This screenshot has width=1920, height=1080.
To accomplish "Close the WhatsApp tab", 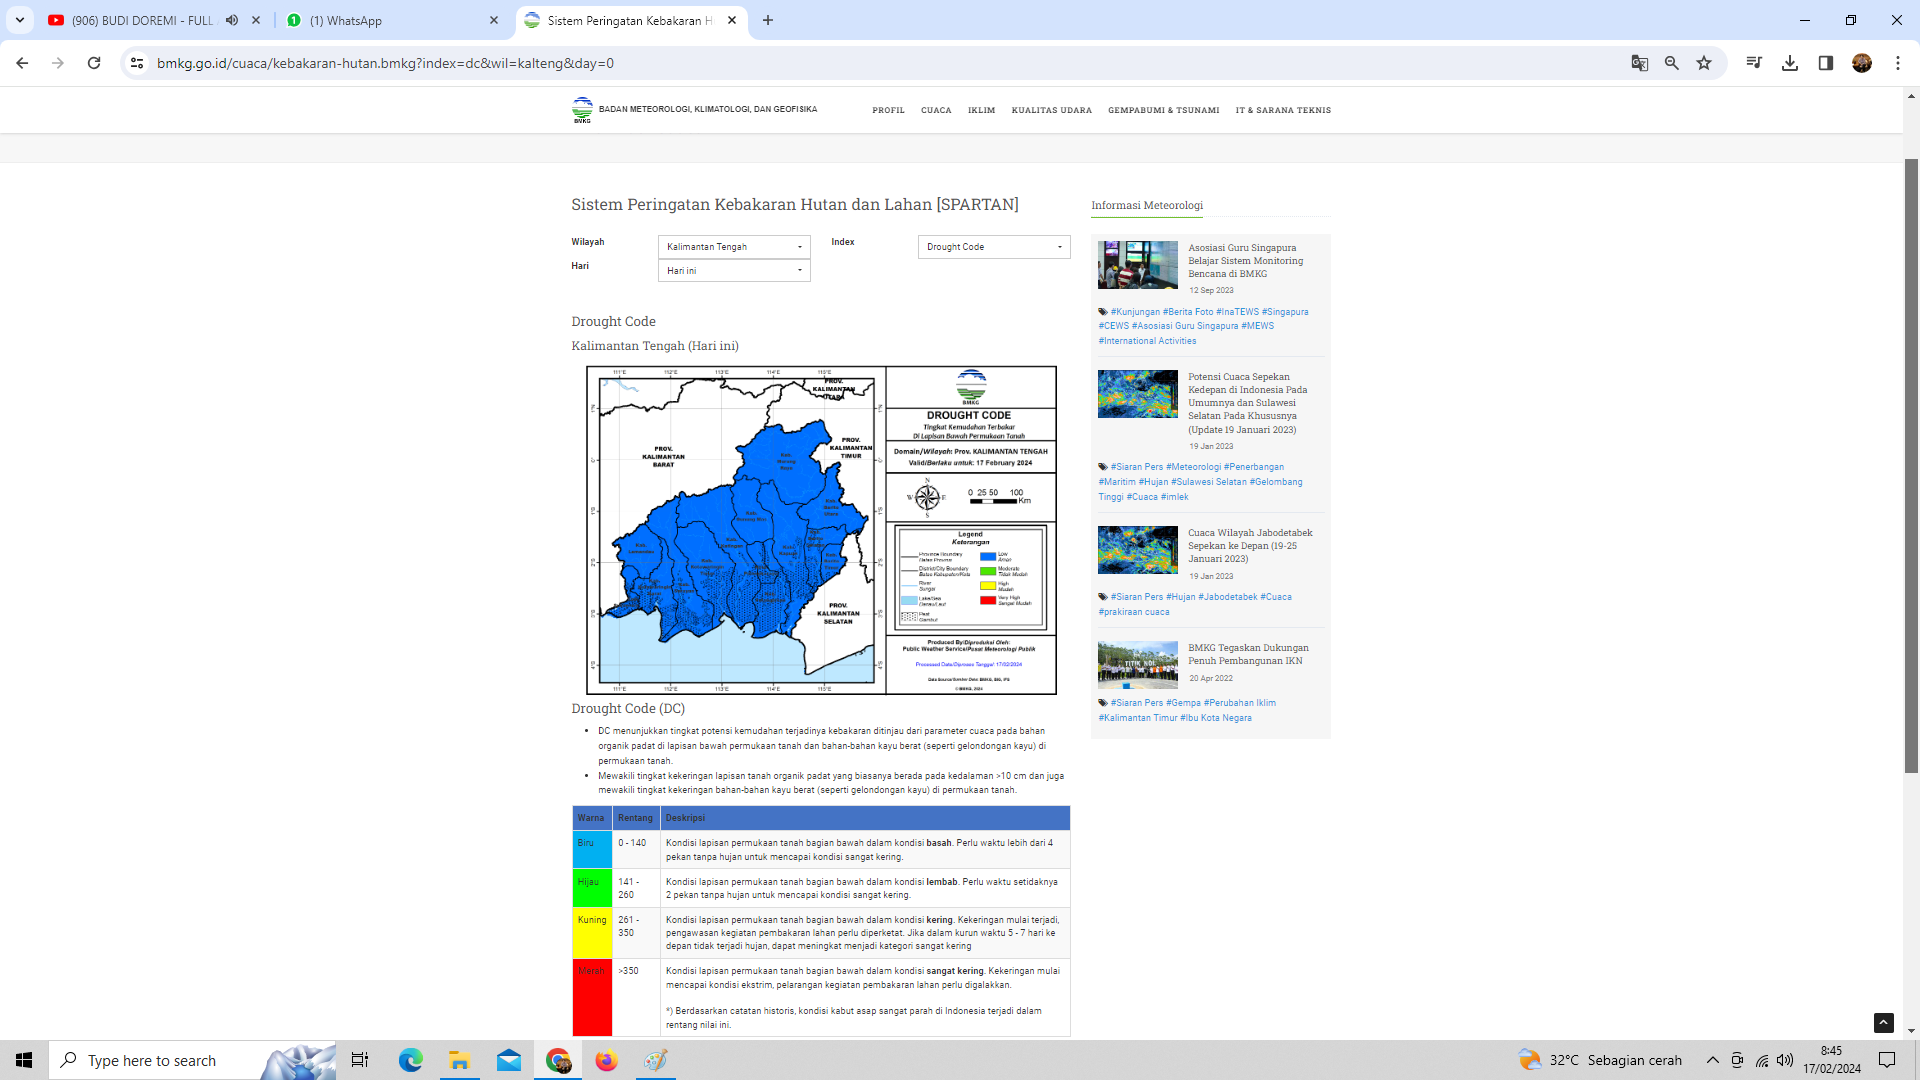I will click(494, 20).
